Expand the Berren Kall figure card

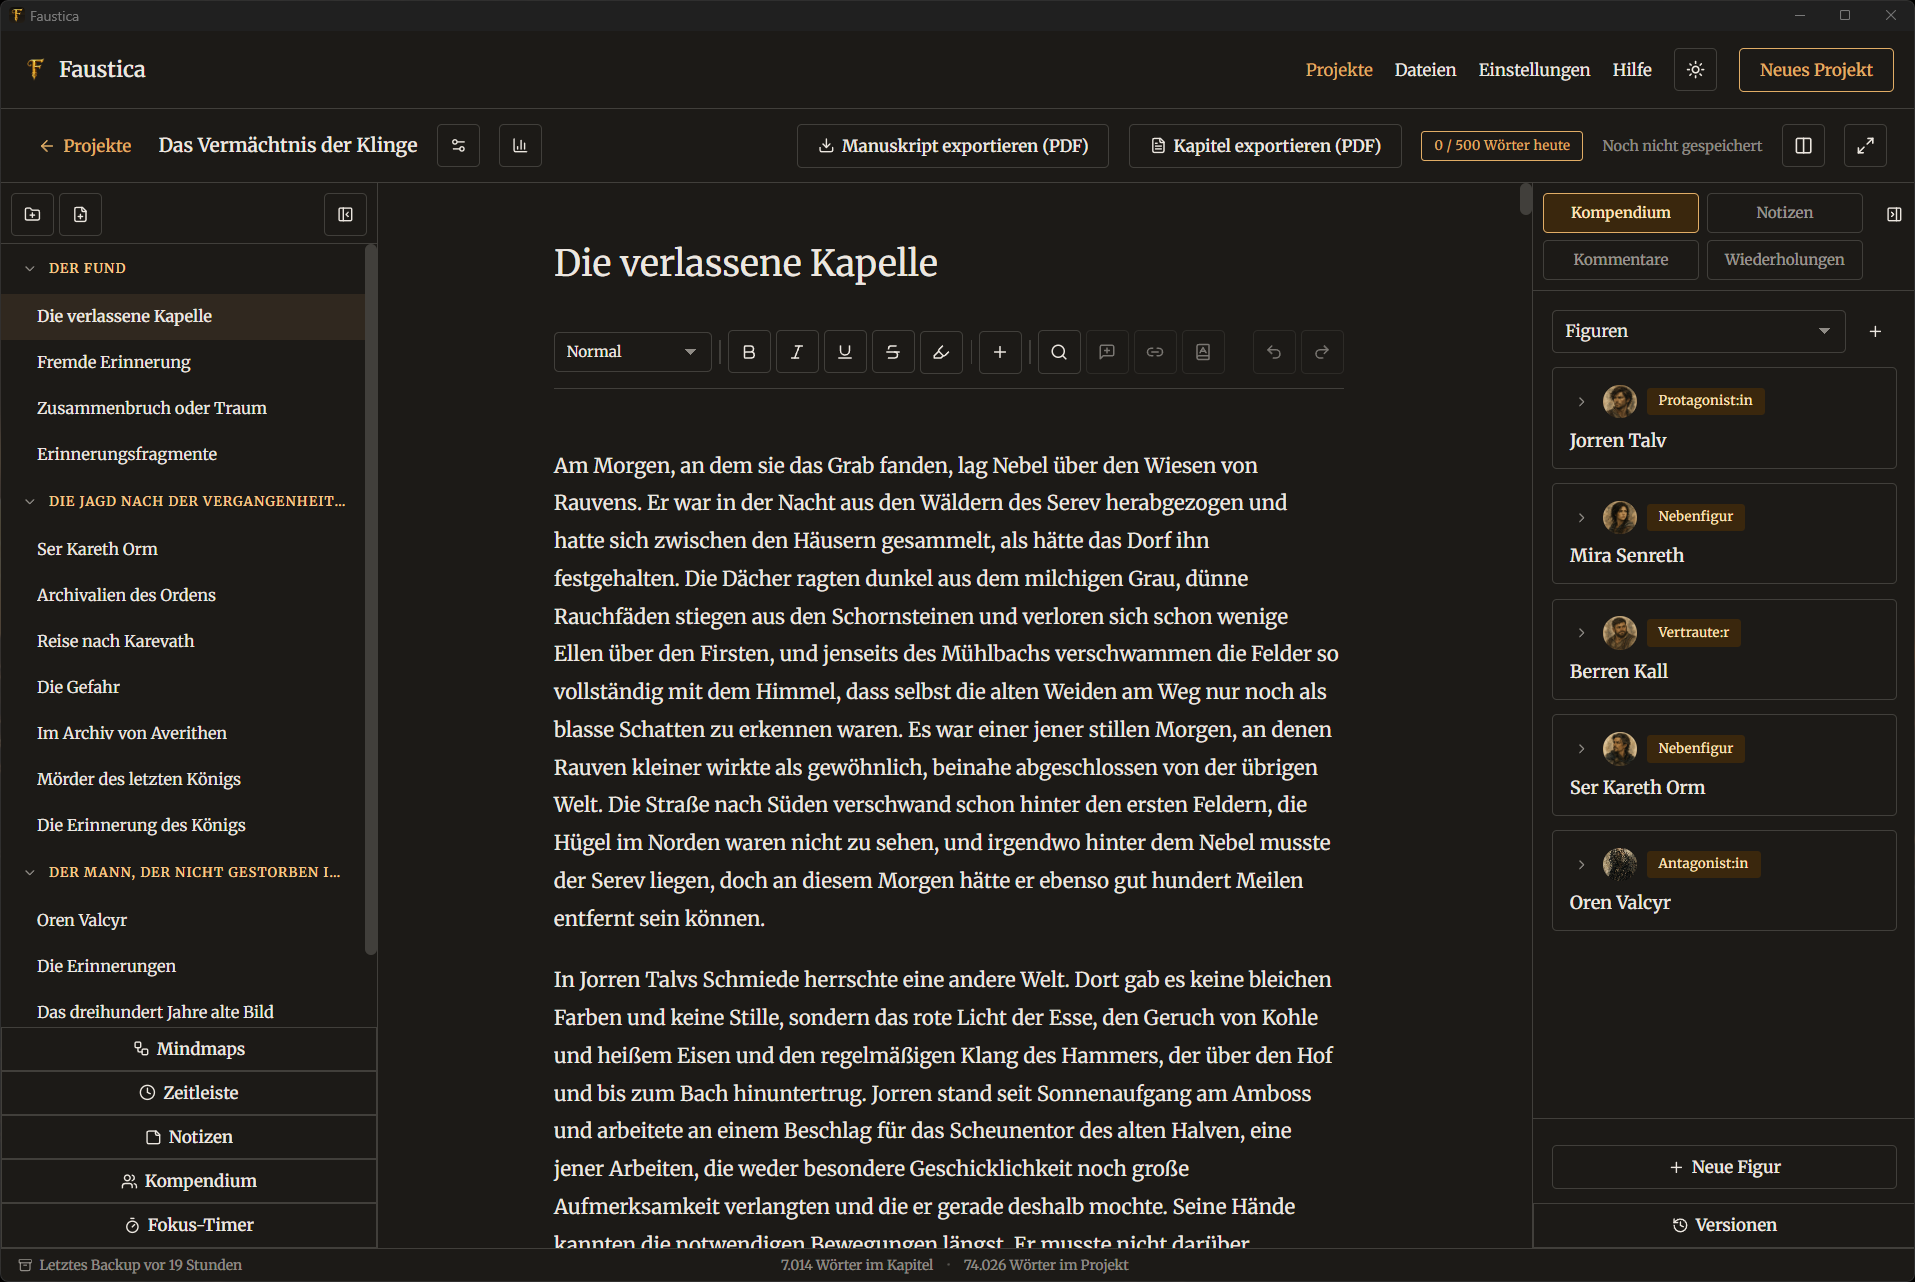coord(1581,632)
